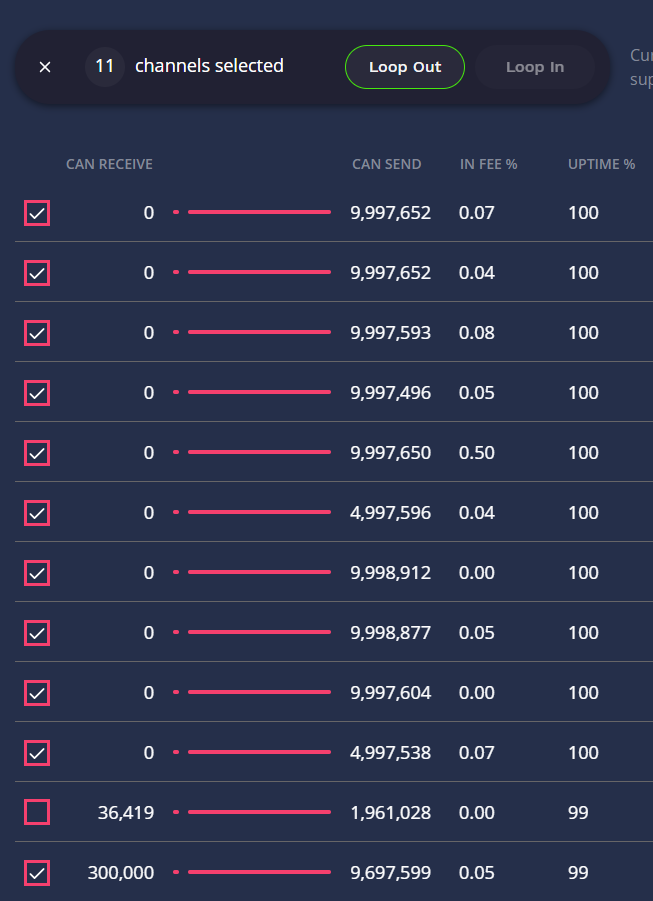Deselect the channel with 9,998,912 can send
Image resolution: width=653 pixels, height=901 pixels.
[x=37, y=572]
